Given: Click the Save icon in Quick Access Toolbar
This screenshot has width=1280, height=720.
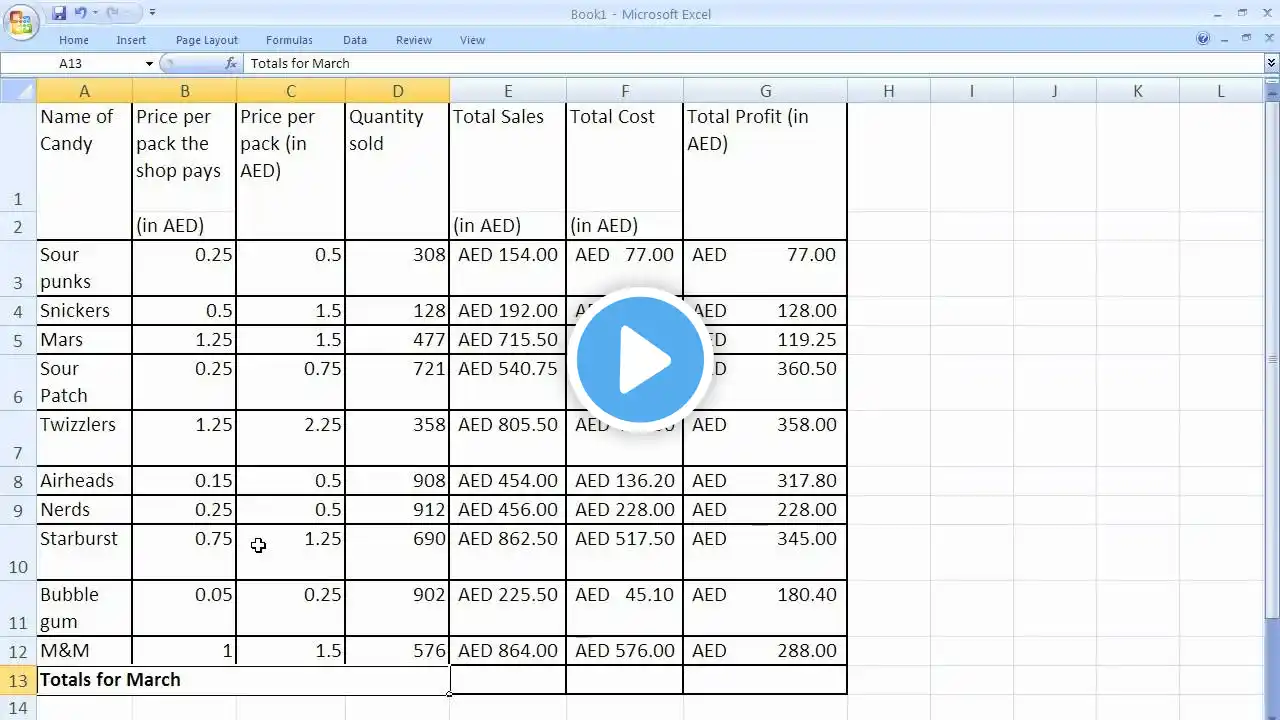Looking at the screenshot, I should click(59, 13).
